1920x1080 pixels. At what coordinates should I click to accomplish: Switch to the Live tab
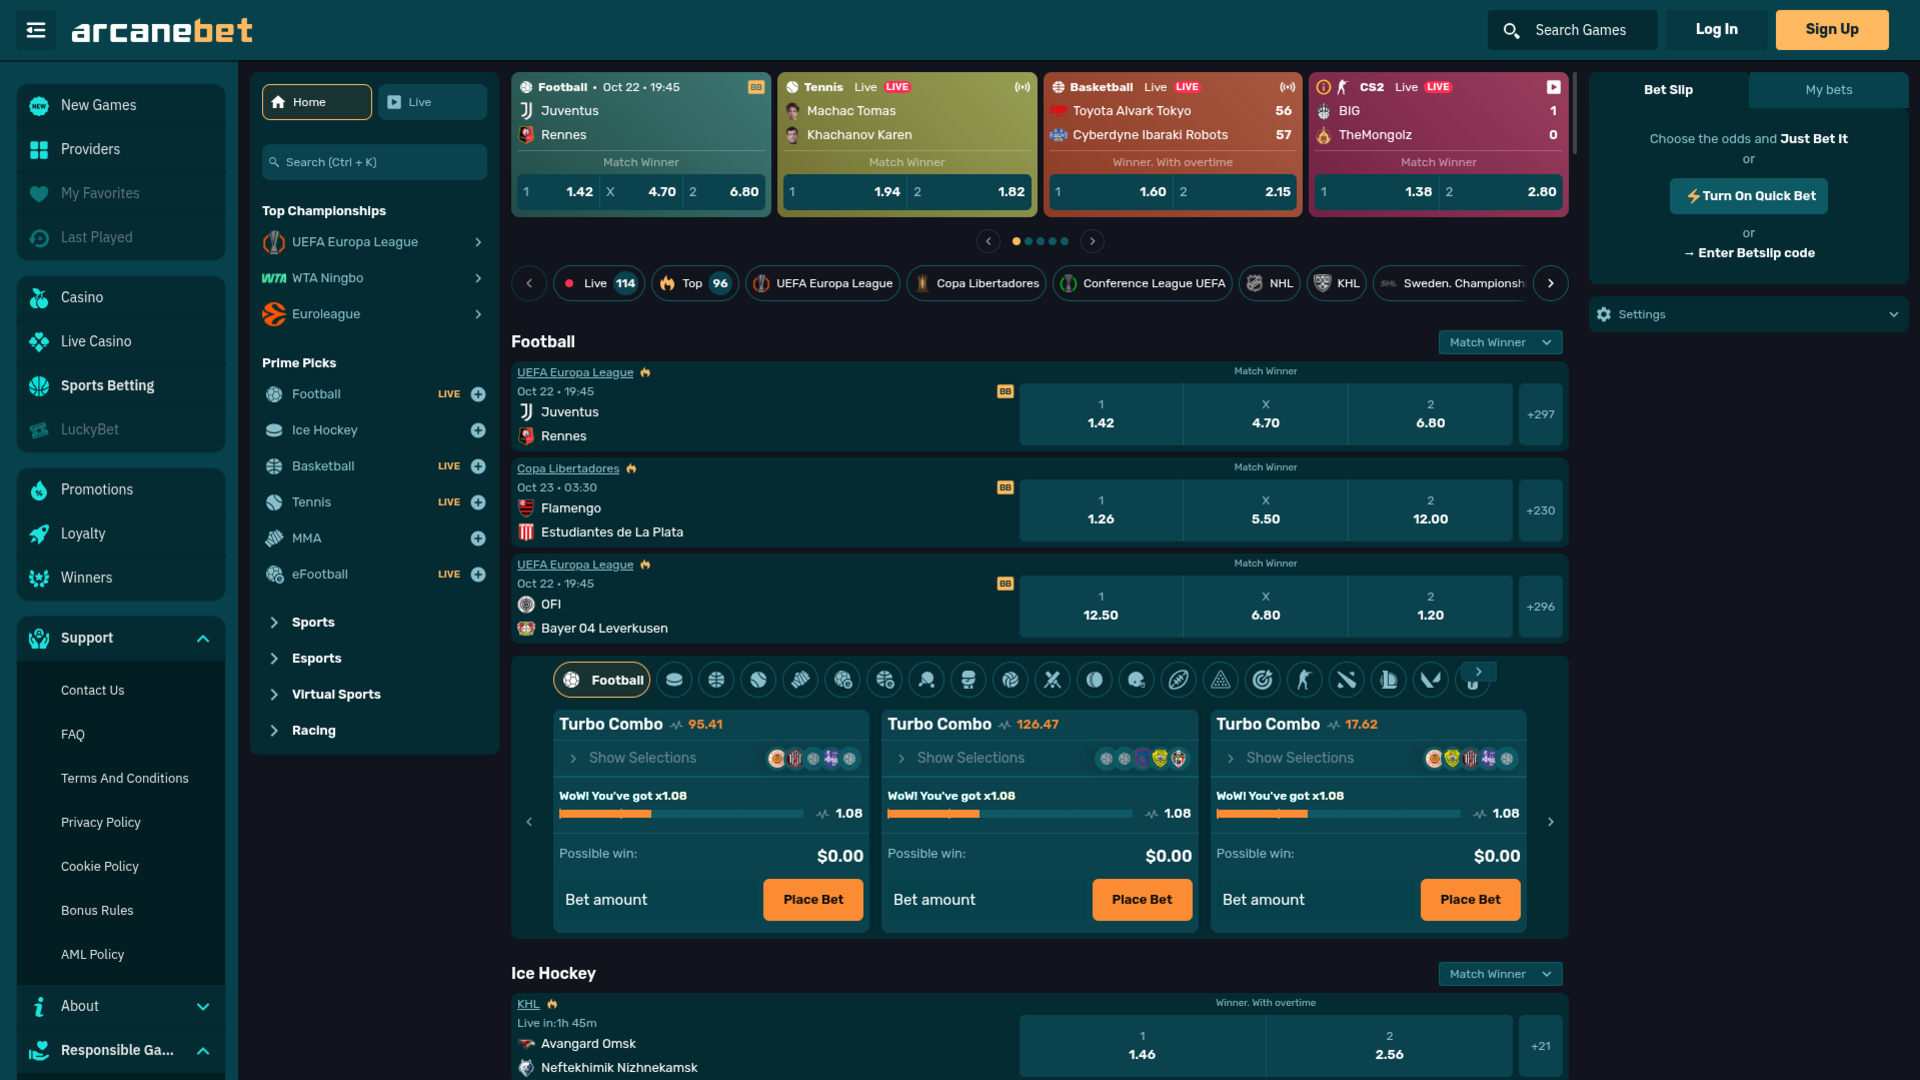pos(432,102)
